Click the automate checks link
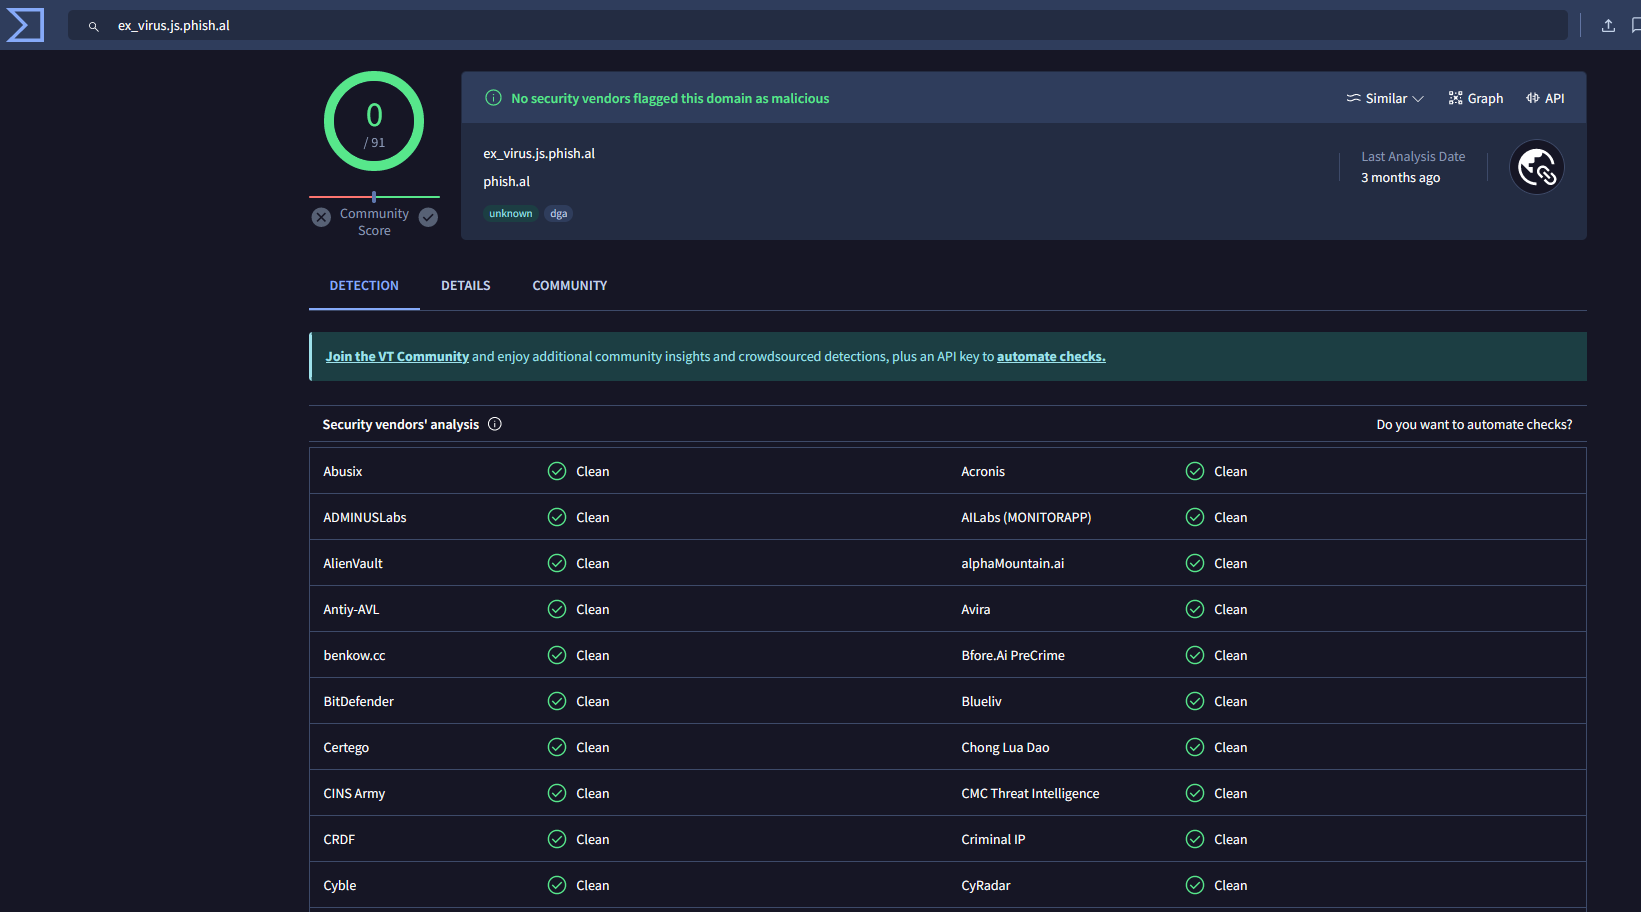The height and width of the screenshot is (912, 1641). point(1050,357)
